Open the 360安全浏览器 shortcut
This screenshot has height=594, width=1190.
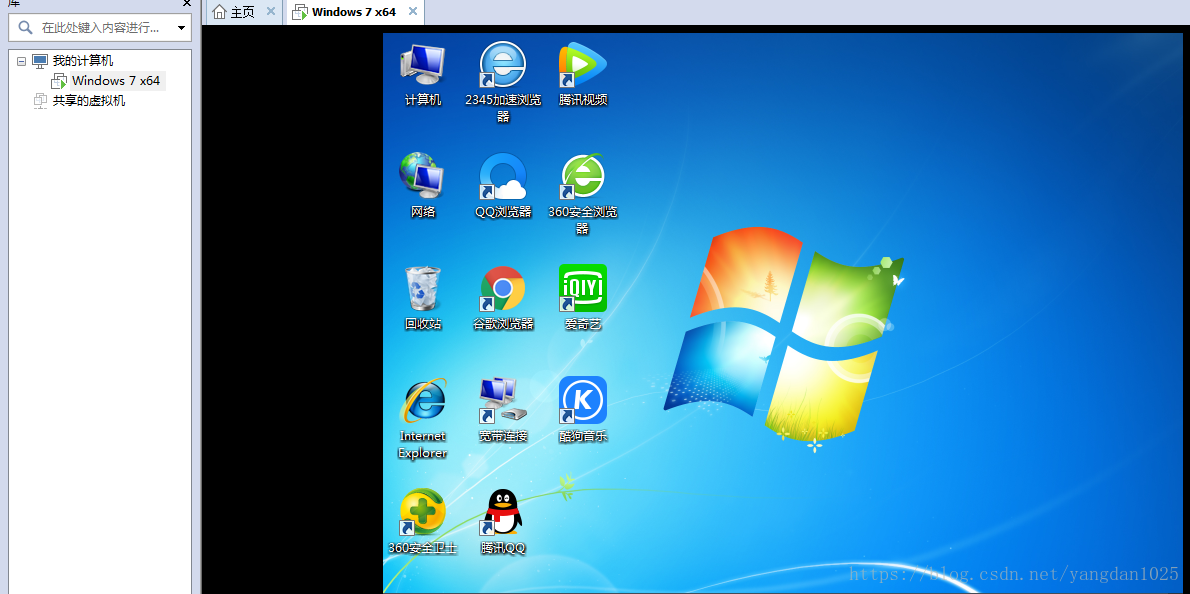tap(583, 193)
